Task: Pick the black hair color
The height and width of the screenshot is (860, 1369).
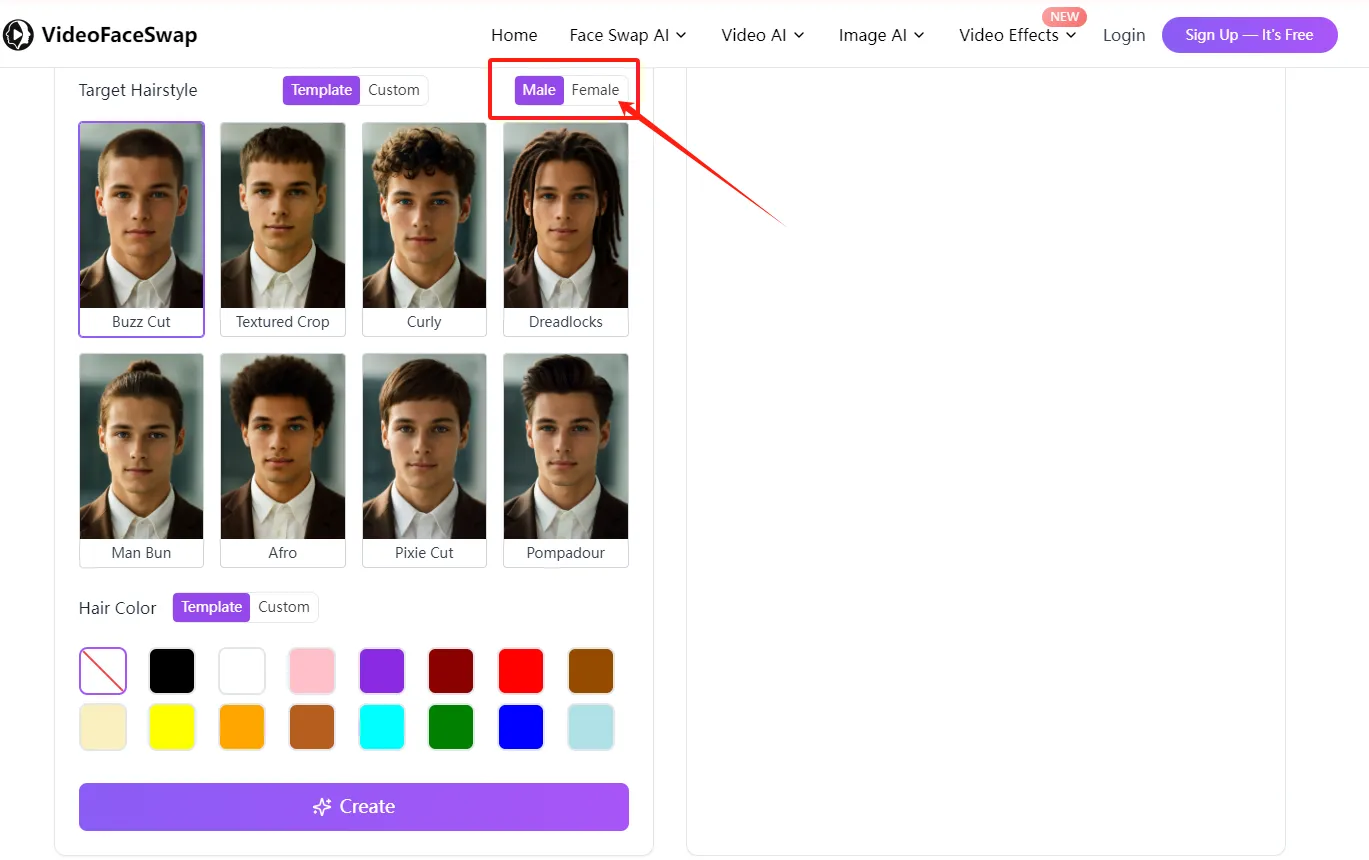Action: 172,671
